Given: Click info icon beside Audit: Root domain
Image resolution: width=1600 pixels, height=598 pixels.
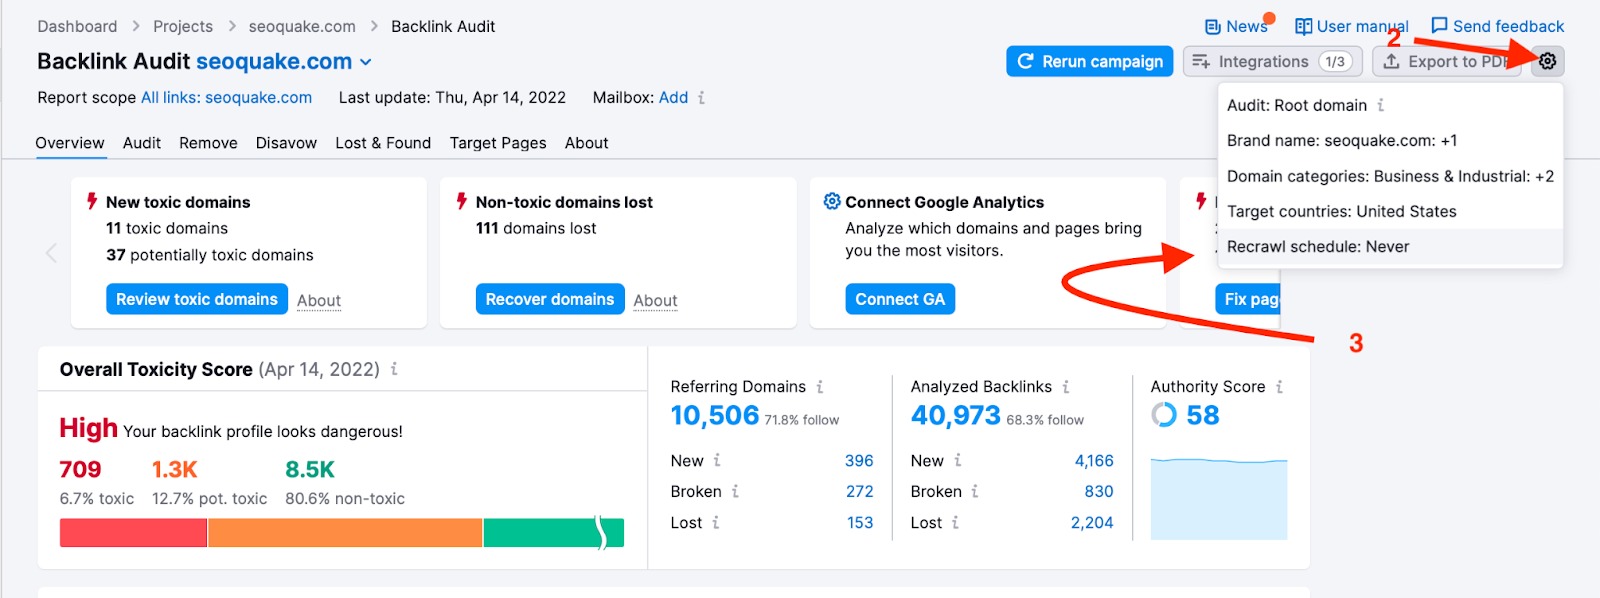Looking at the screenshot, I should pos(1380,105).
